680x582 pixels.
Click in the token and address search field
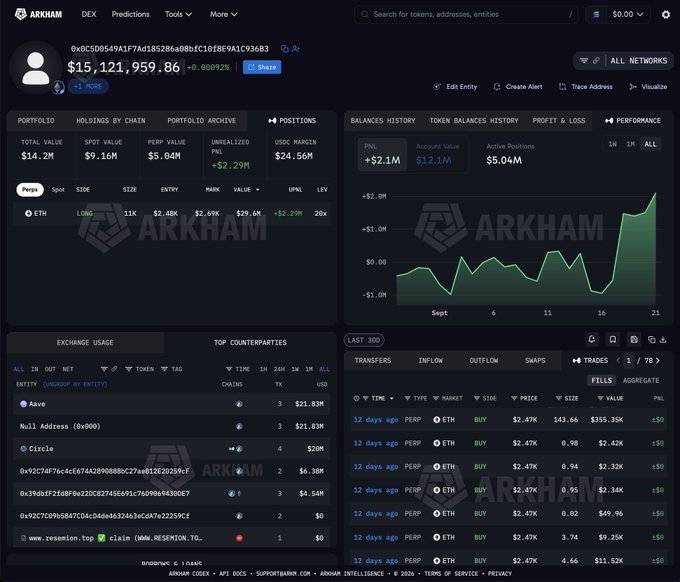pos(466,14)
